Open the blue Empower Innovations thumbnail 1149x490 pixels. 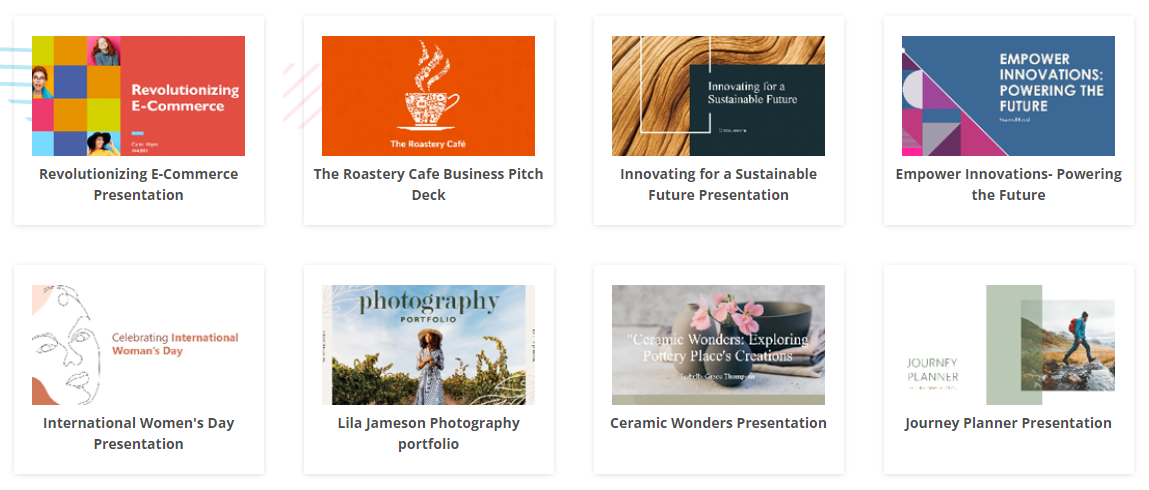click(x=1008, y=96)
